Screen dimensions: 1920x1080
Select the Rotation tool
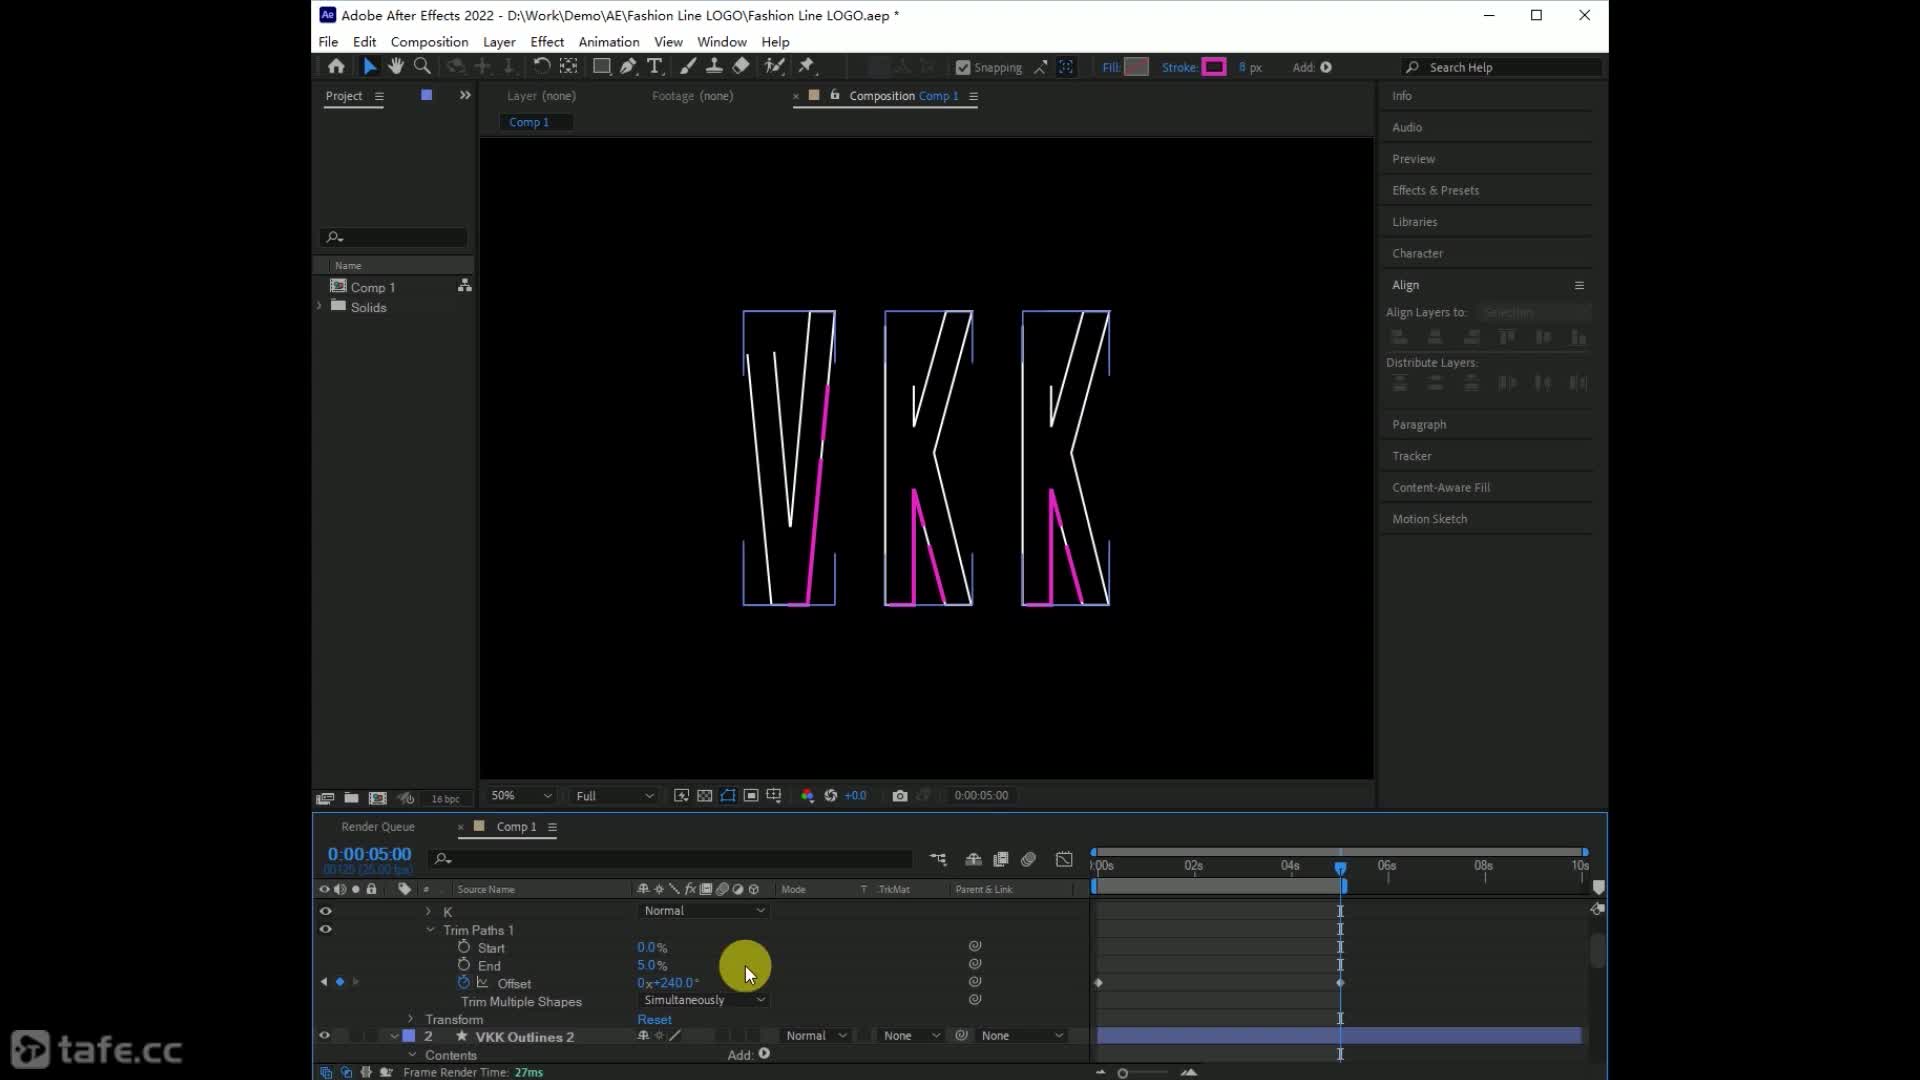(x=541, y=67)
